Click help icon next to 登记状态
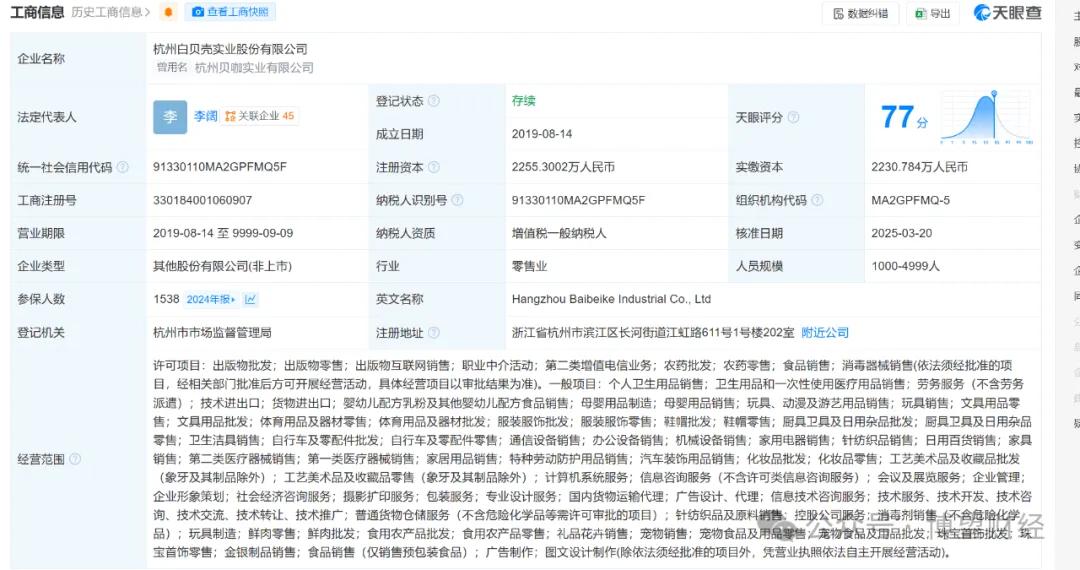This screenshot has width=1080, height=570. point(433,101)
